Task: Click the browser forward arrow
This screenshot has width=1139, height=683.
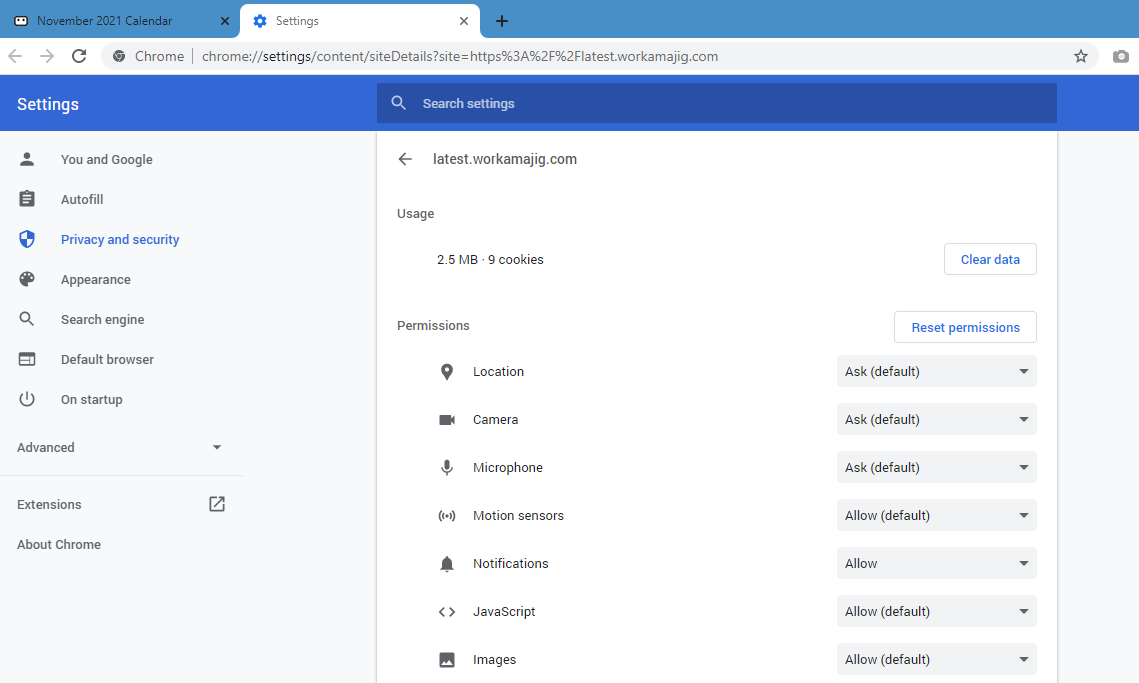Action: [47, 56]
